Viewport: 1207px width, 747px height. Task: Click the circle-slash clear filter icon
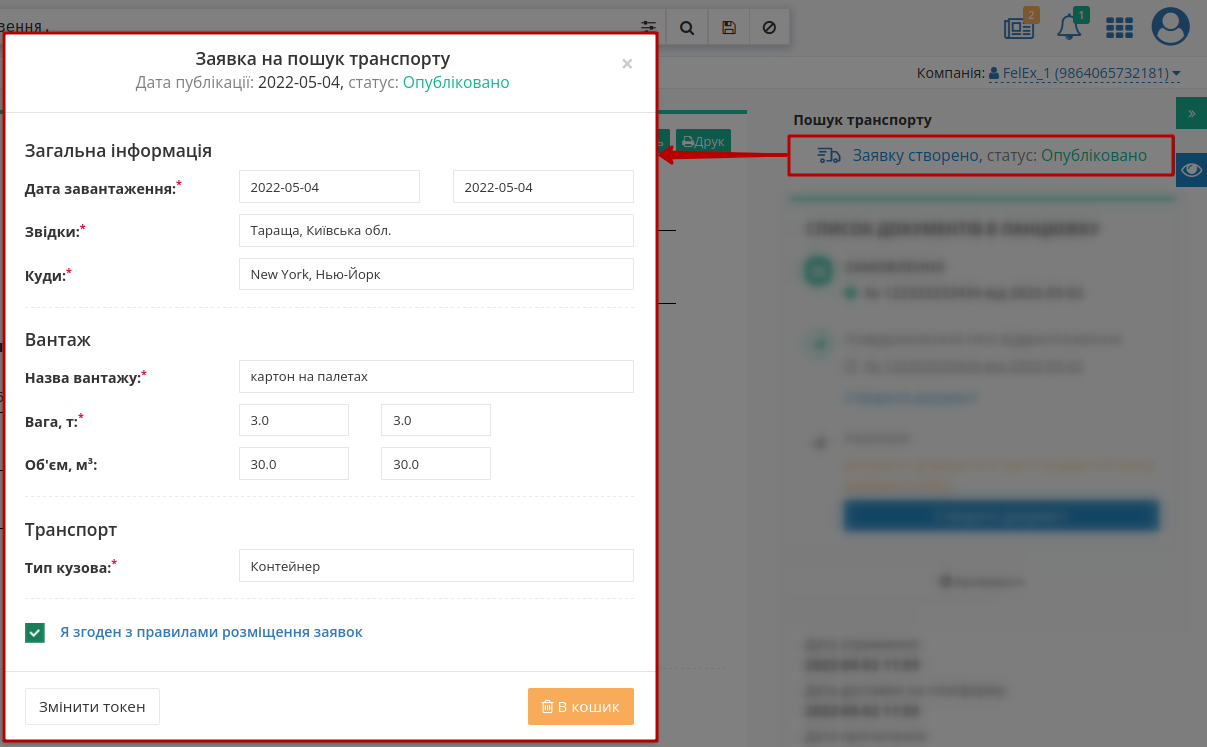pos(769,27)
